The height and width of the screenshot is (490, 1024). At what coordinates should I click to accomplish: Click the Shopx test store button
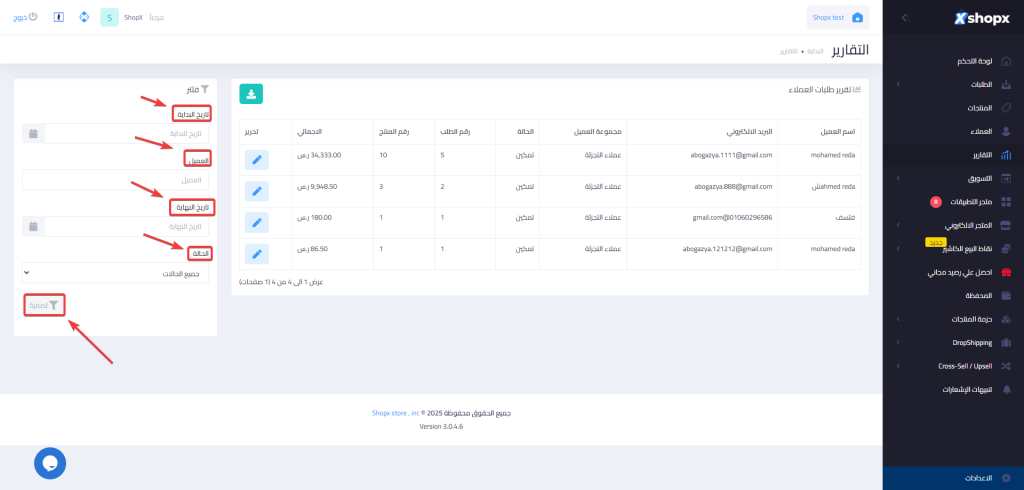(x=837, y=18)
